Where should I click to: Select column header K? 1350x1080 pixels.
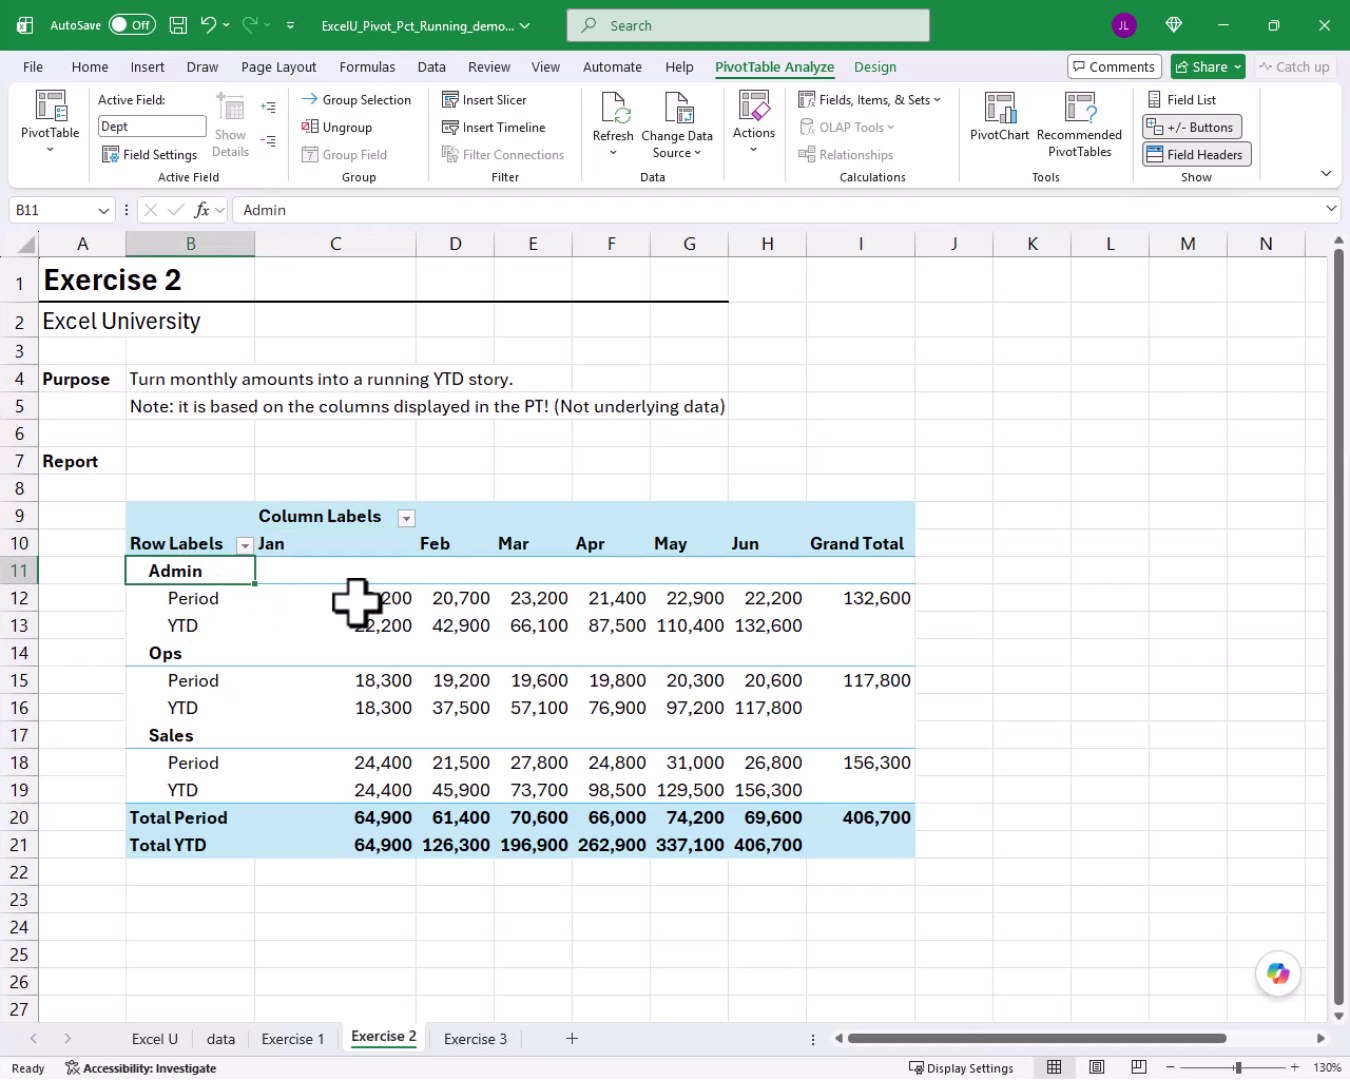[1032, 244]
